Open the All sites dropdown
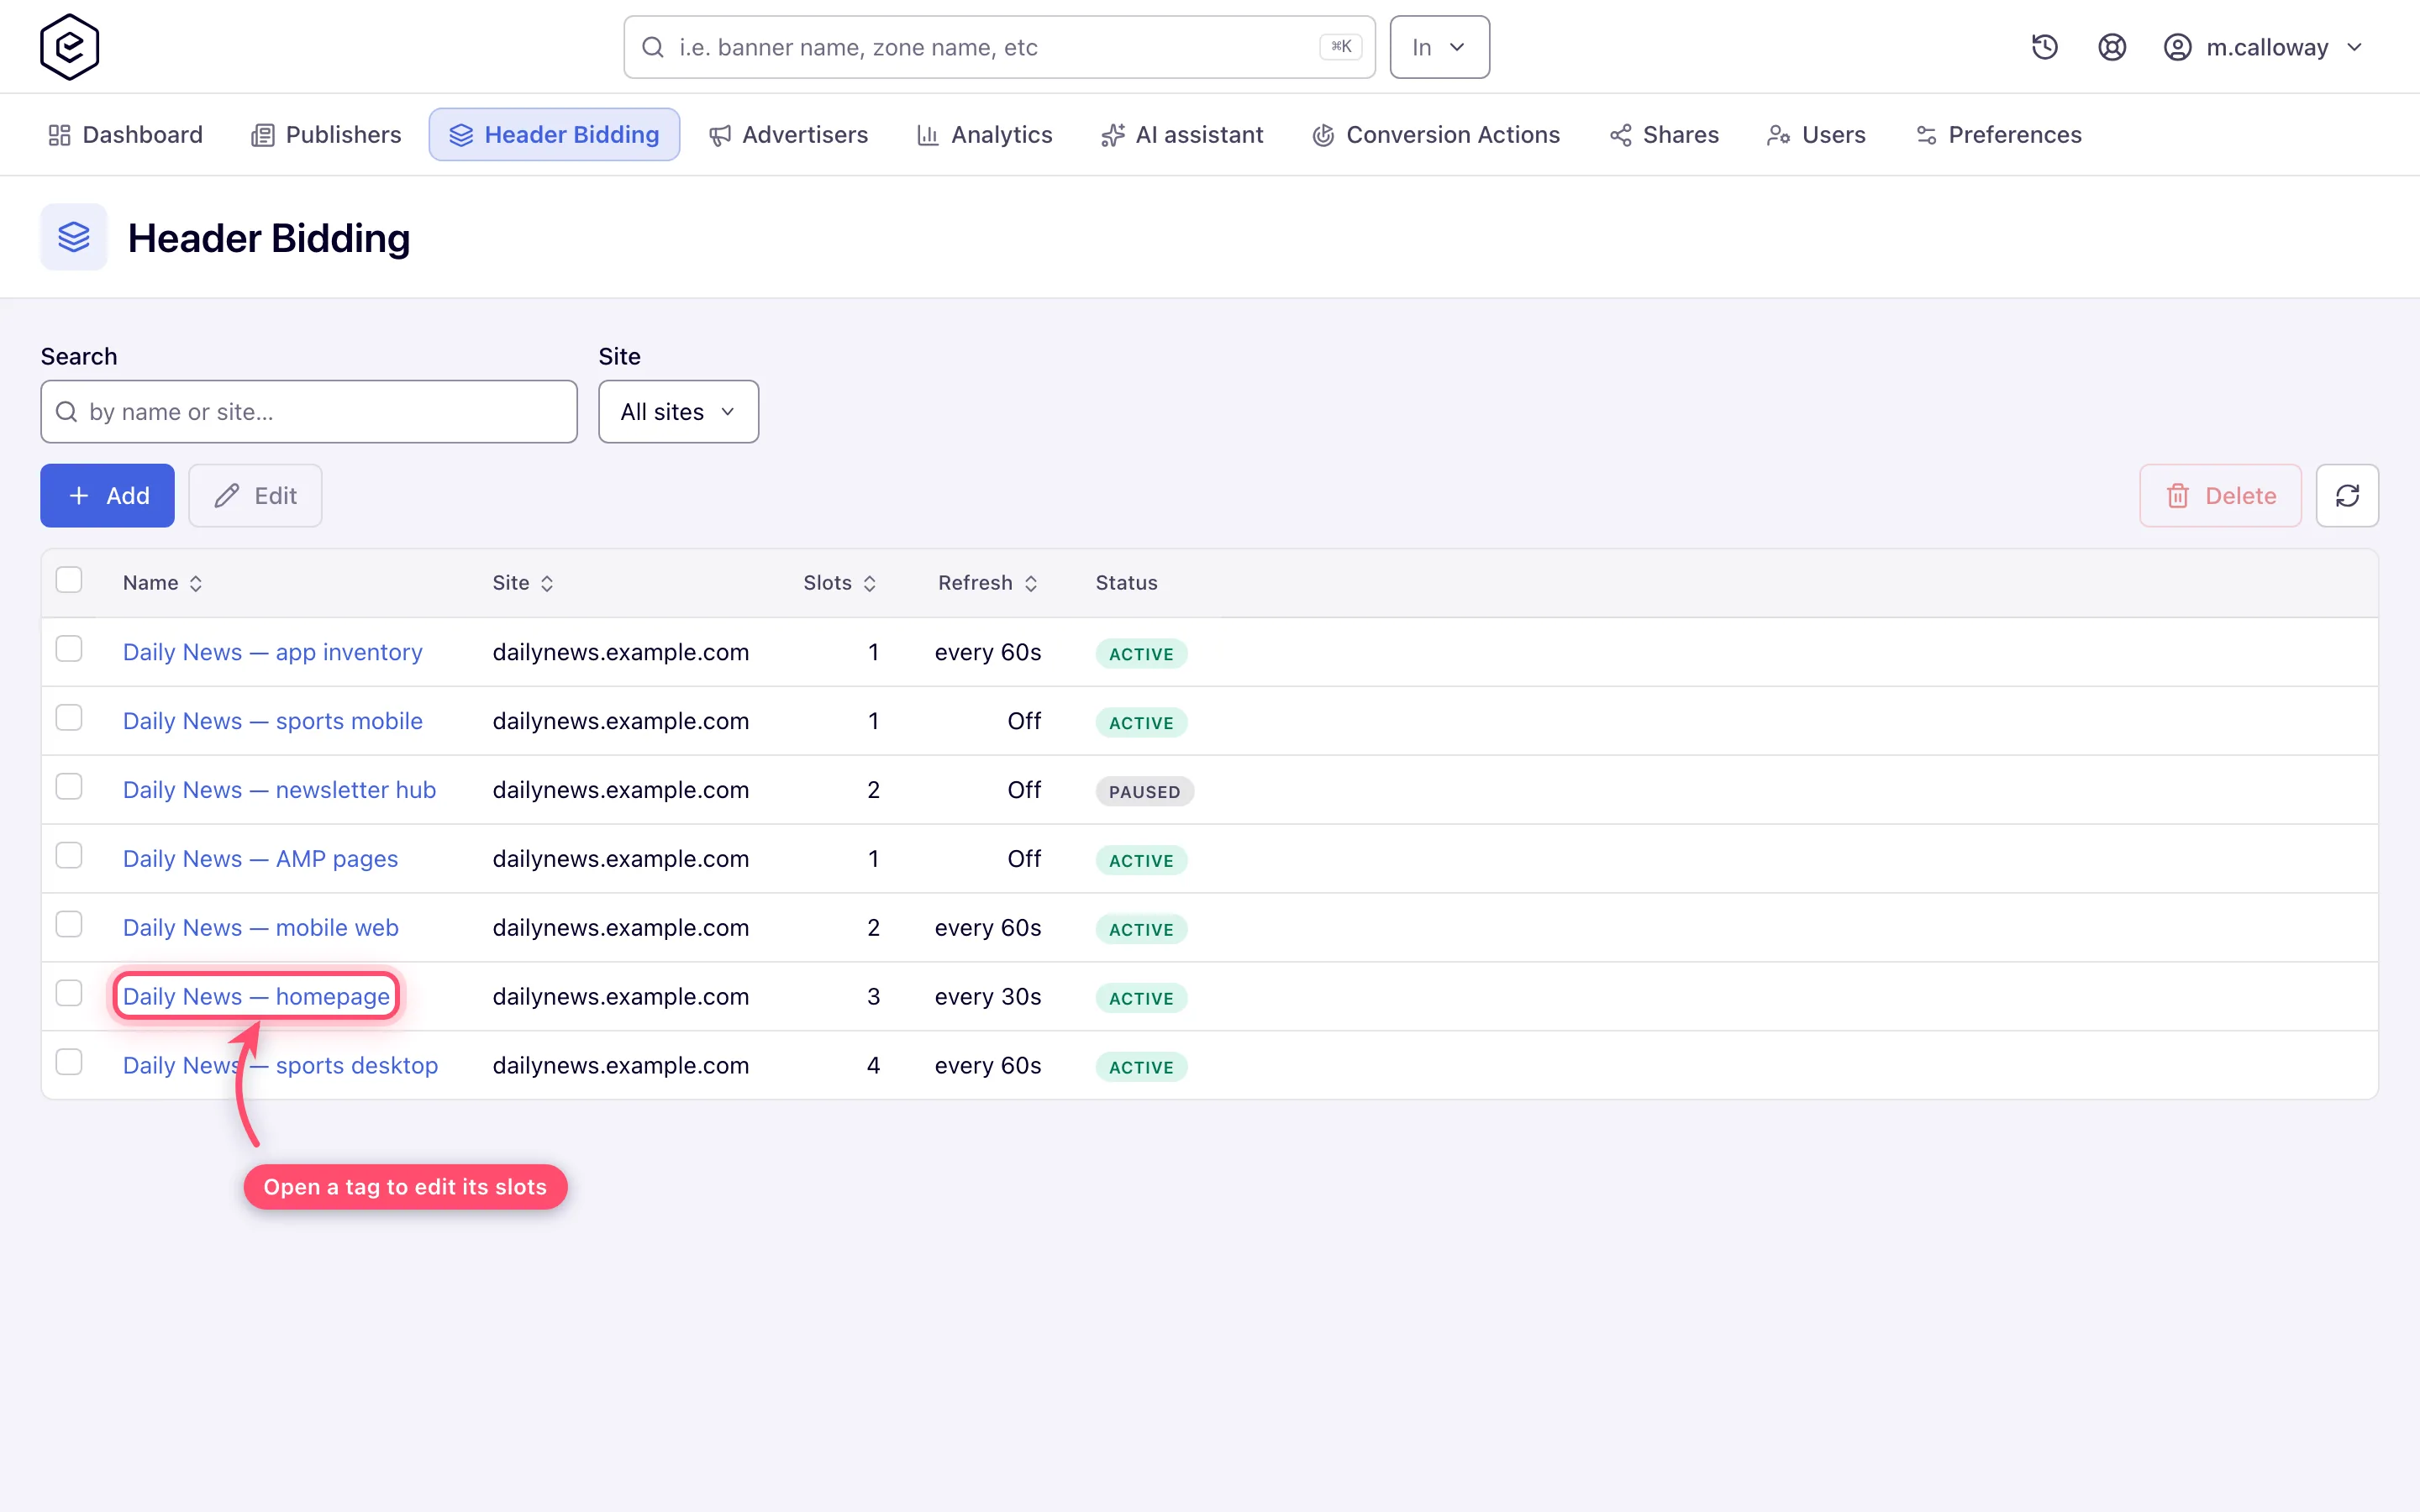The height and width of the screenshot is (1512, 2420). 678,412
